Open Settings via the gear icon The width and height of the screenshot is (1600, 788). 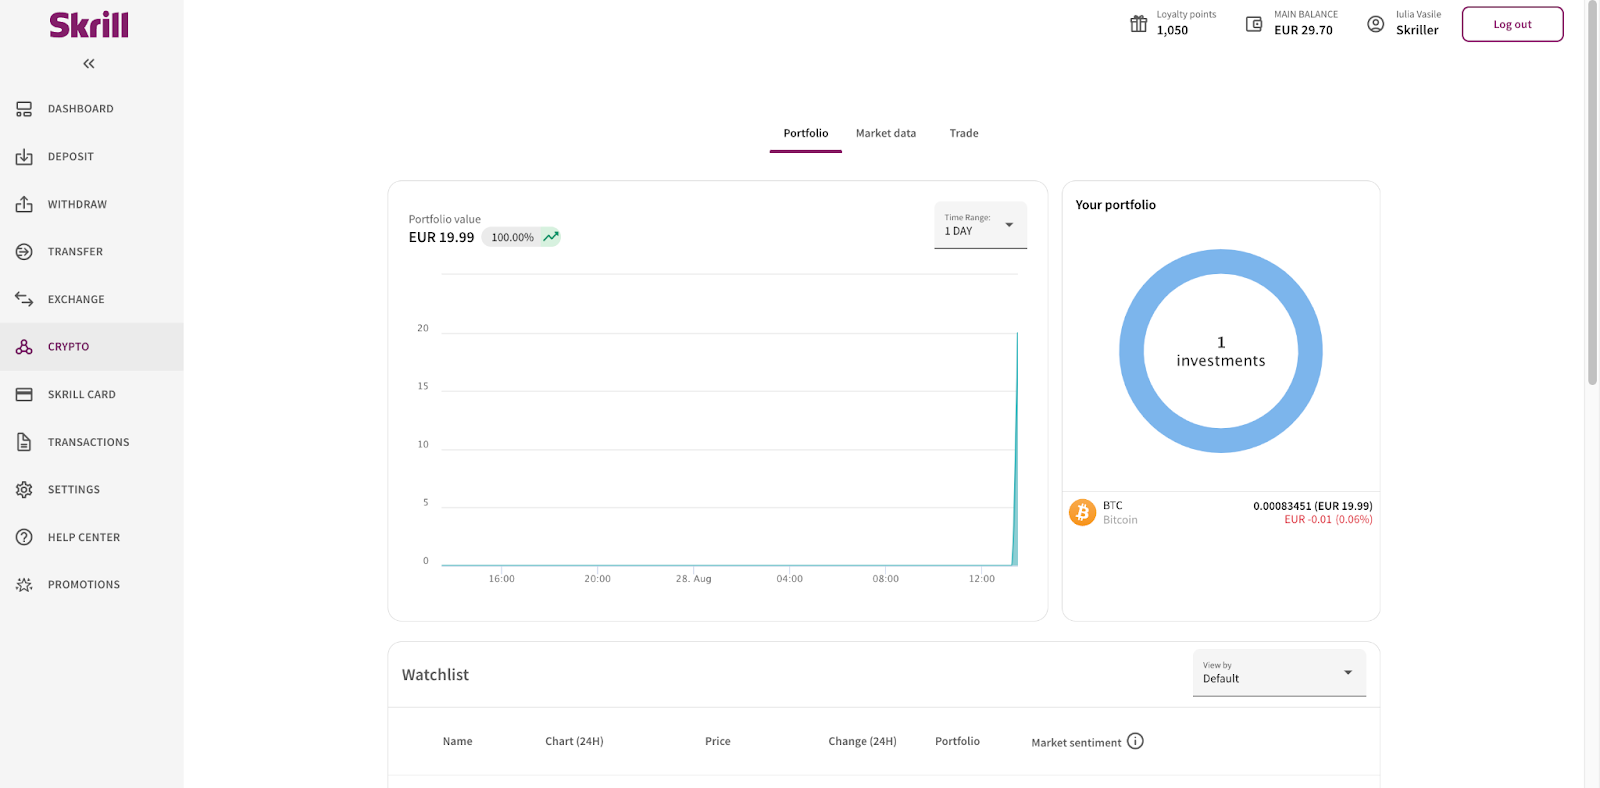tap(24, 490)
